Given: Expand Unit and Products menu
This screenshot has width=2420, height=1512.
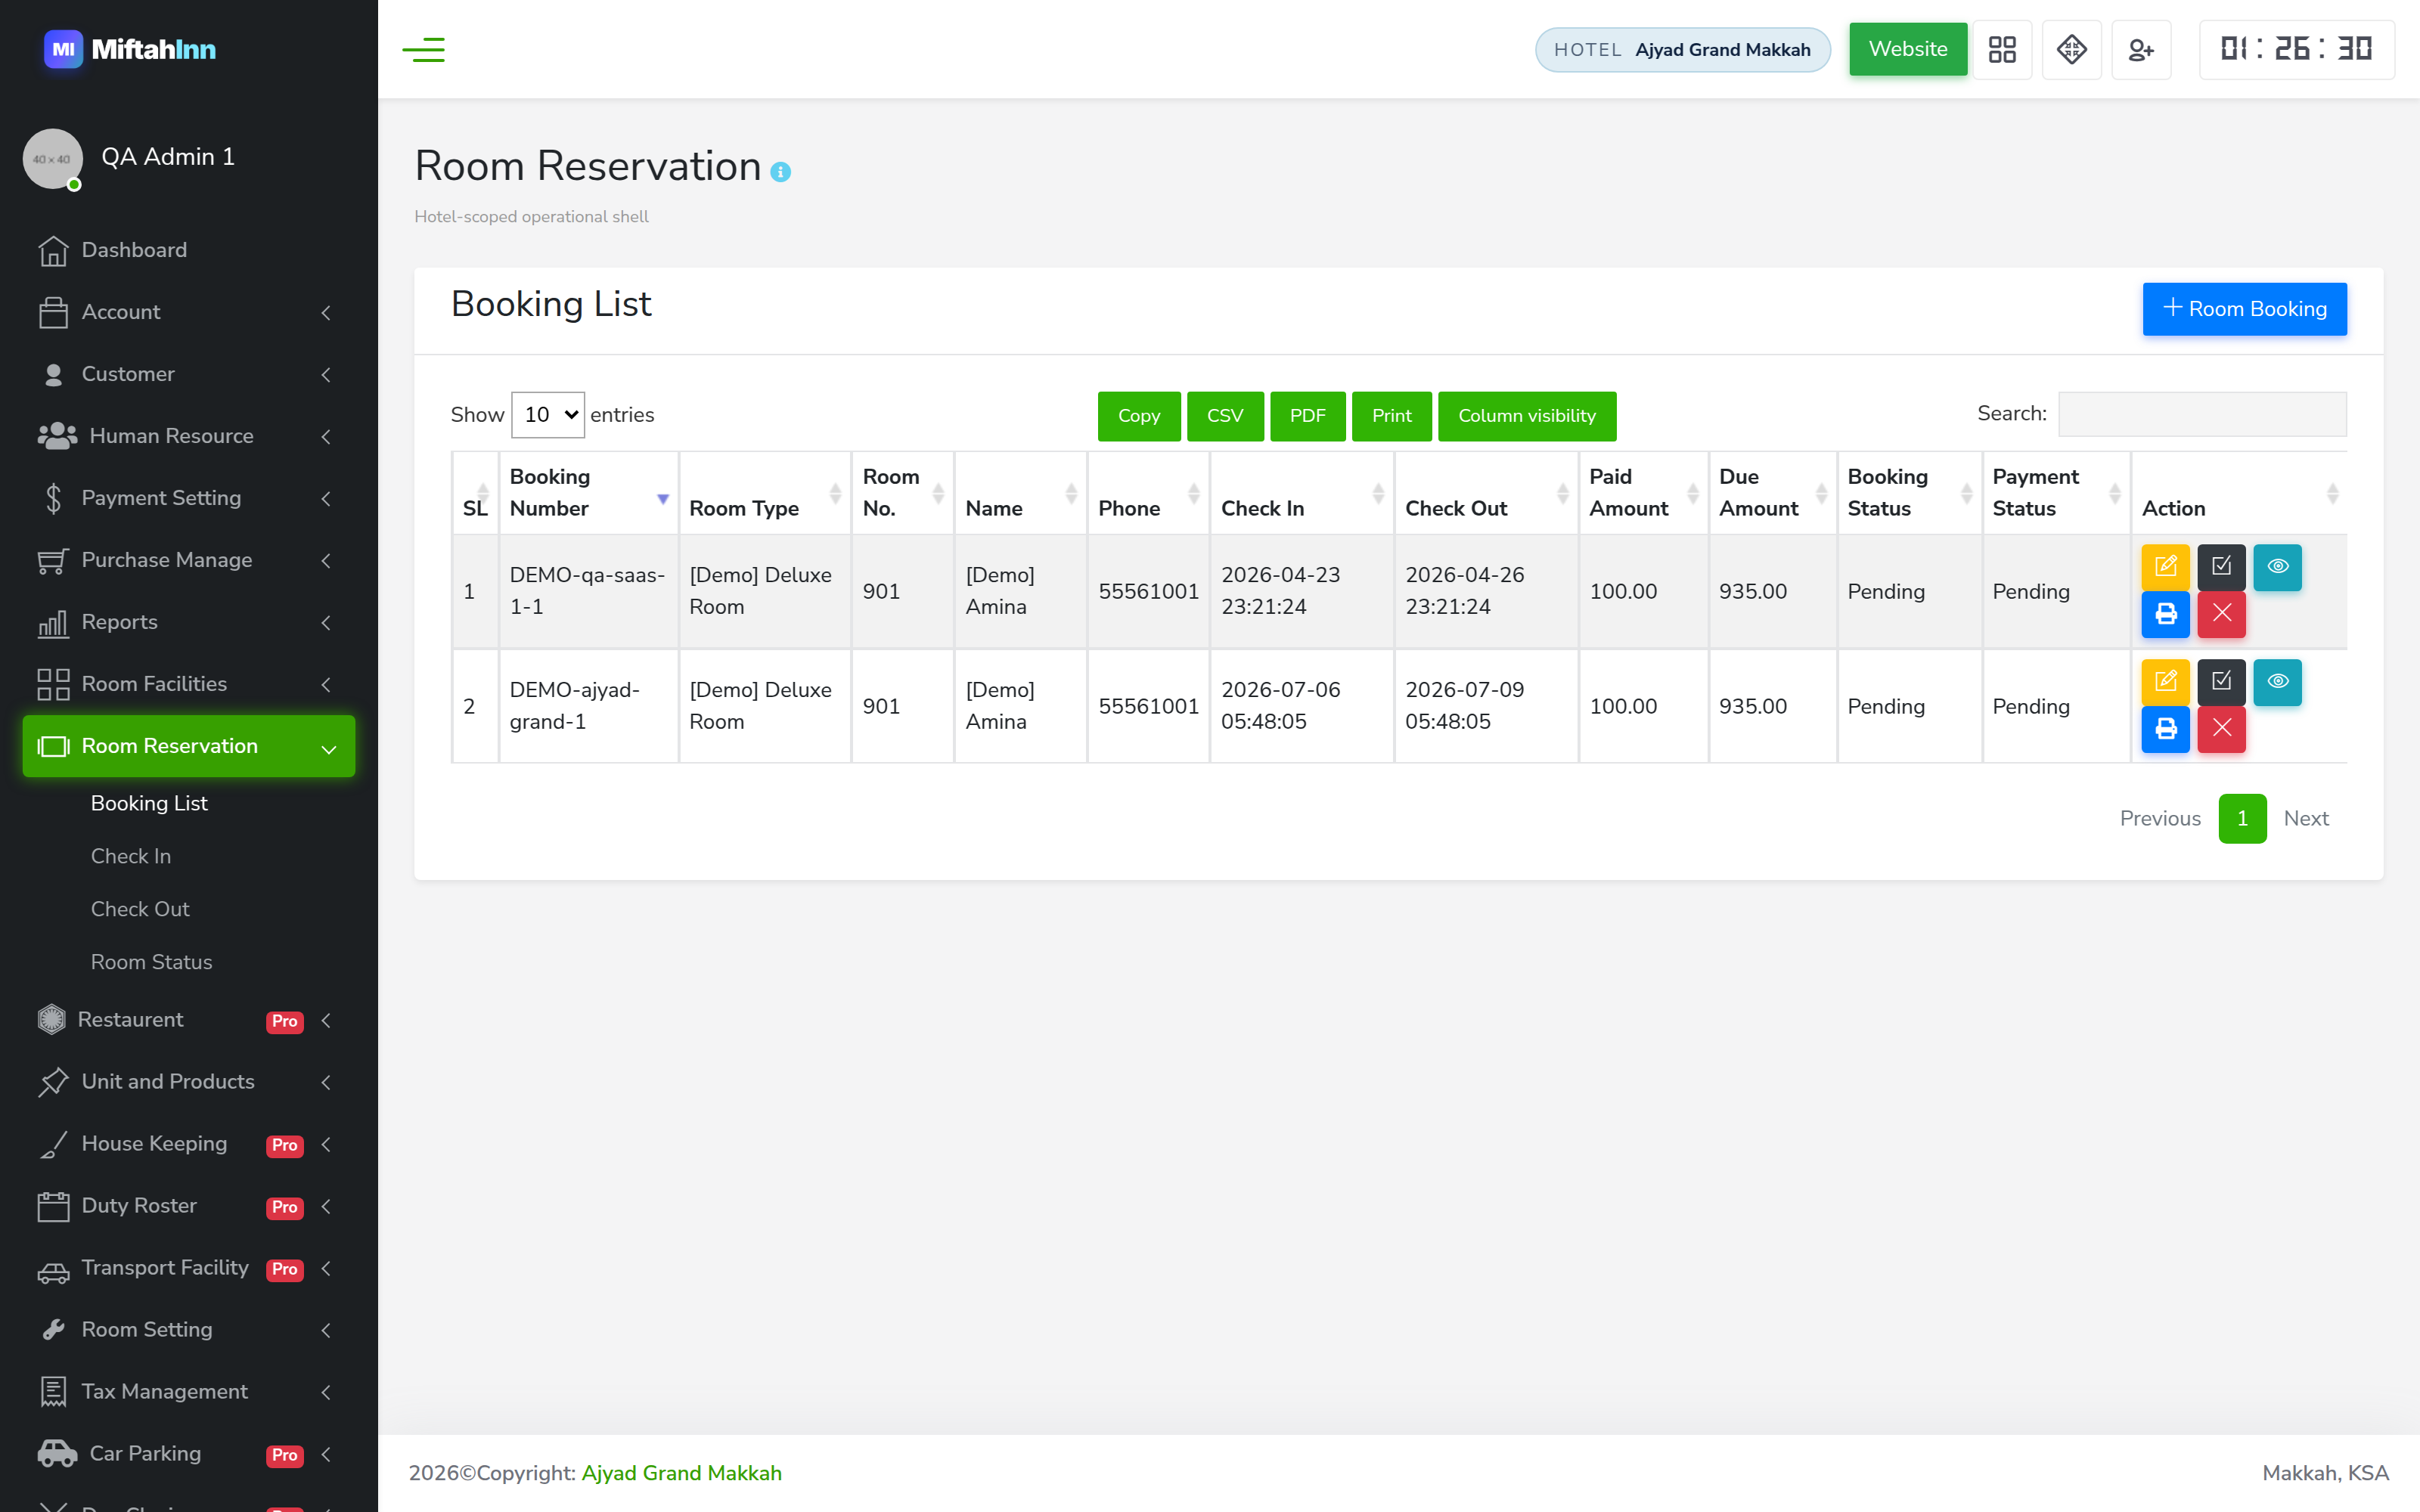Looking at the screenshot, I should pos(189,1082).
